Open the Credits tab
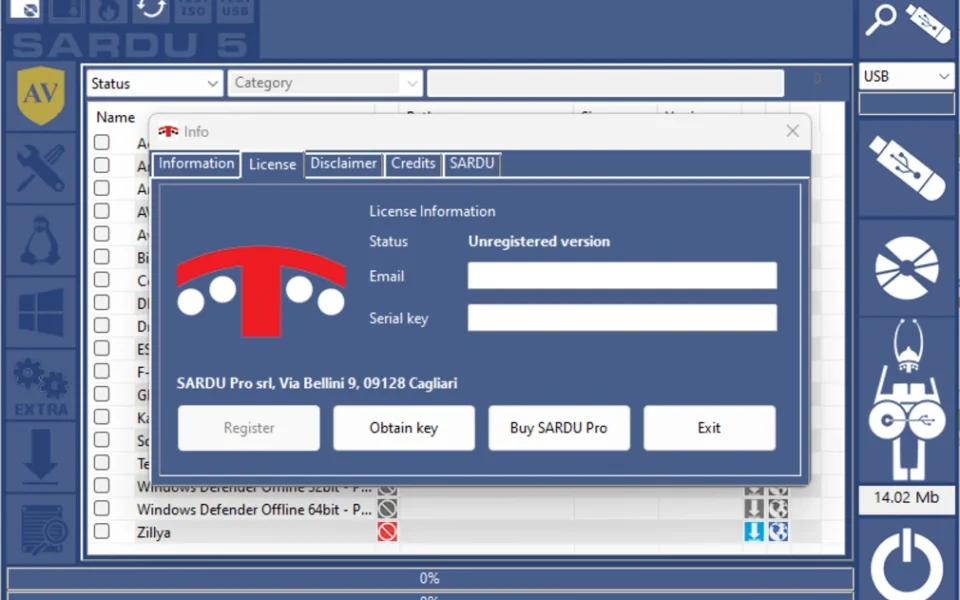Screen dimensions: 960x600 point(413,163)
